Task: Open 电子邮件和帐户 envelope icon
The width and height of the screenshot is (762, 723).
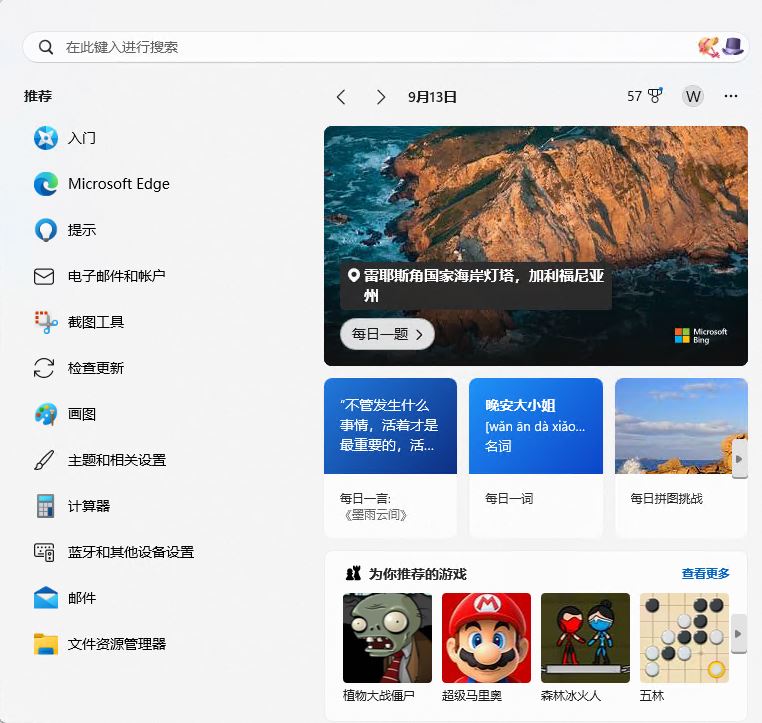Action: tap(44, 276)
